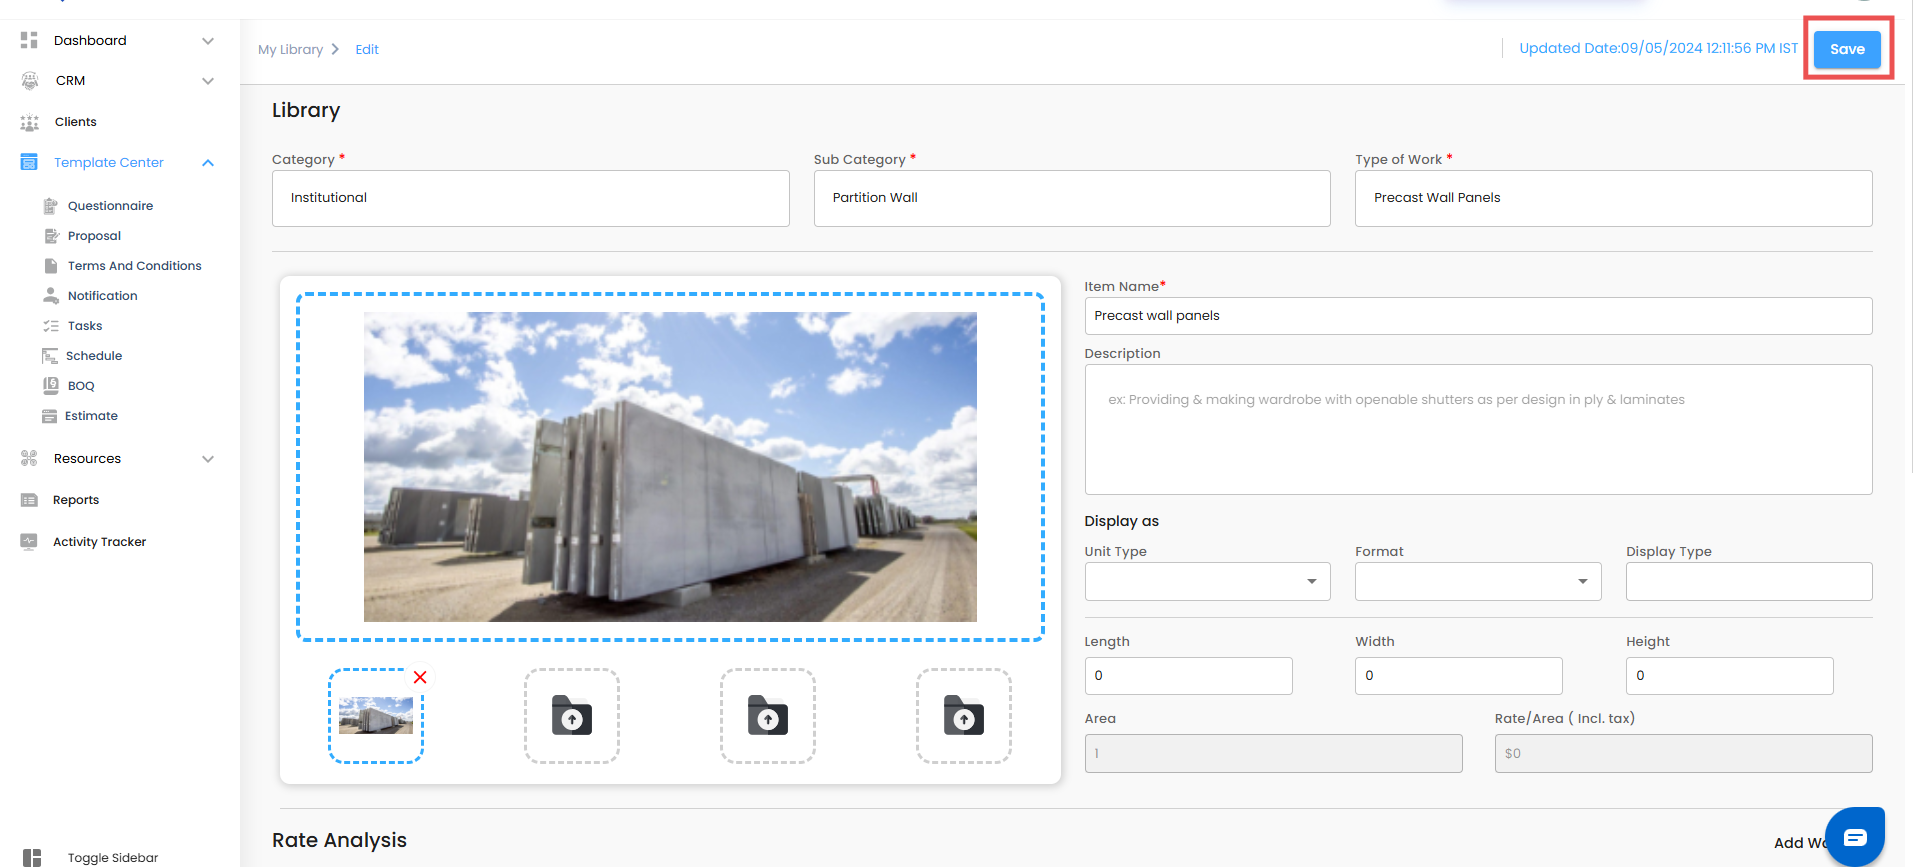Open Terms And Conditions menu item
The image size is (1919, 867).
click(x=134, y=266)
